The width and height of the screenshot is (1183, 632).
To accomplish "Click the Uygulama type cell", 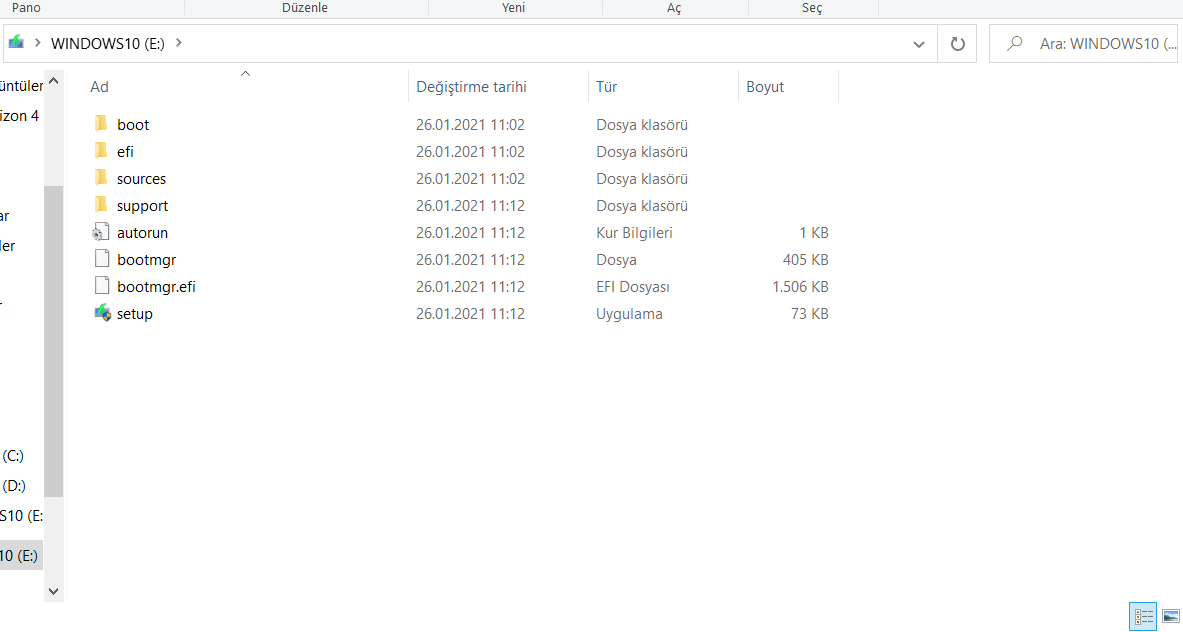I will tap(629, 314).
